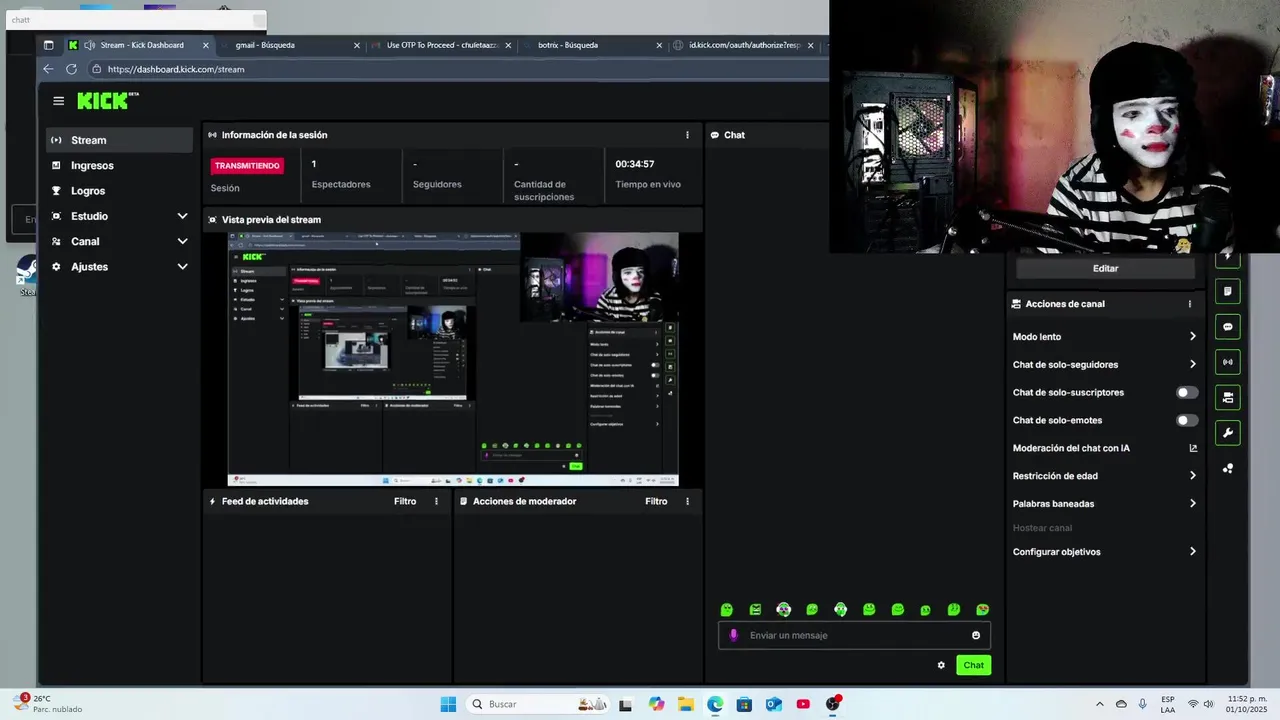Open YouTube app from taskbar
The height and width of the screenshot is (720, 1280).
point(803,704)
